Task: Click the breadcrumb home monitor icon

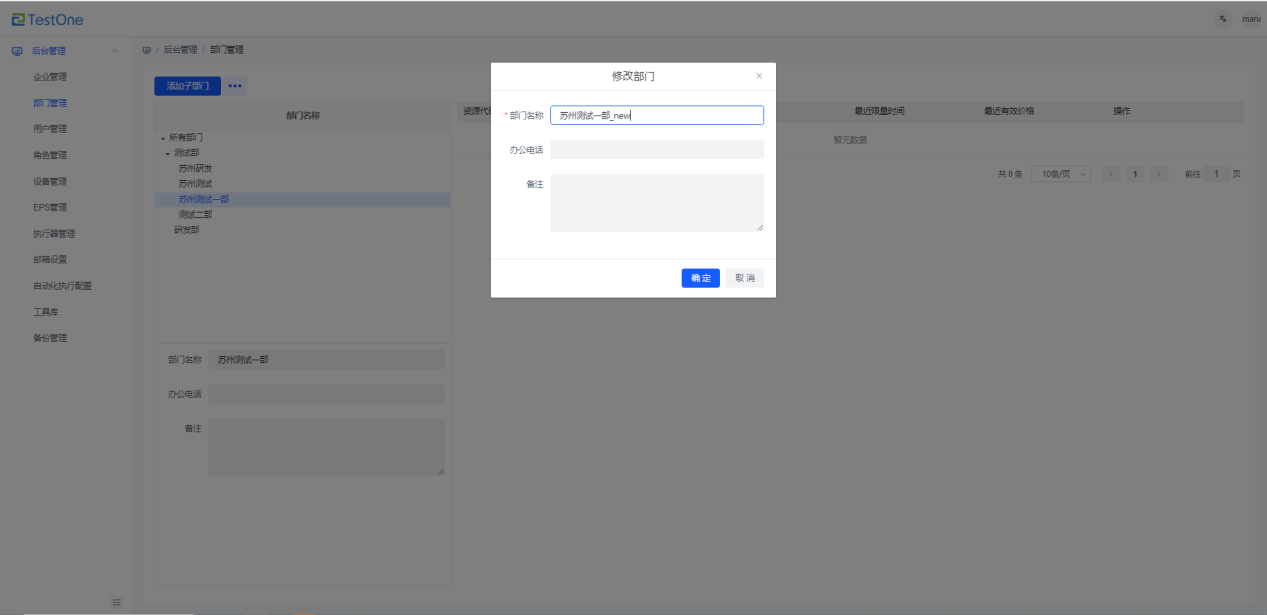Action: click(147, 50)
